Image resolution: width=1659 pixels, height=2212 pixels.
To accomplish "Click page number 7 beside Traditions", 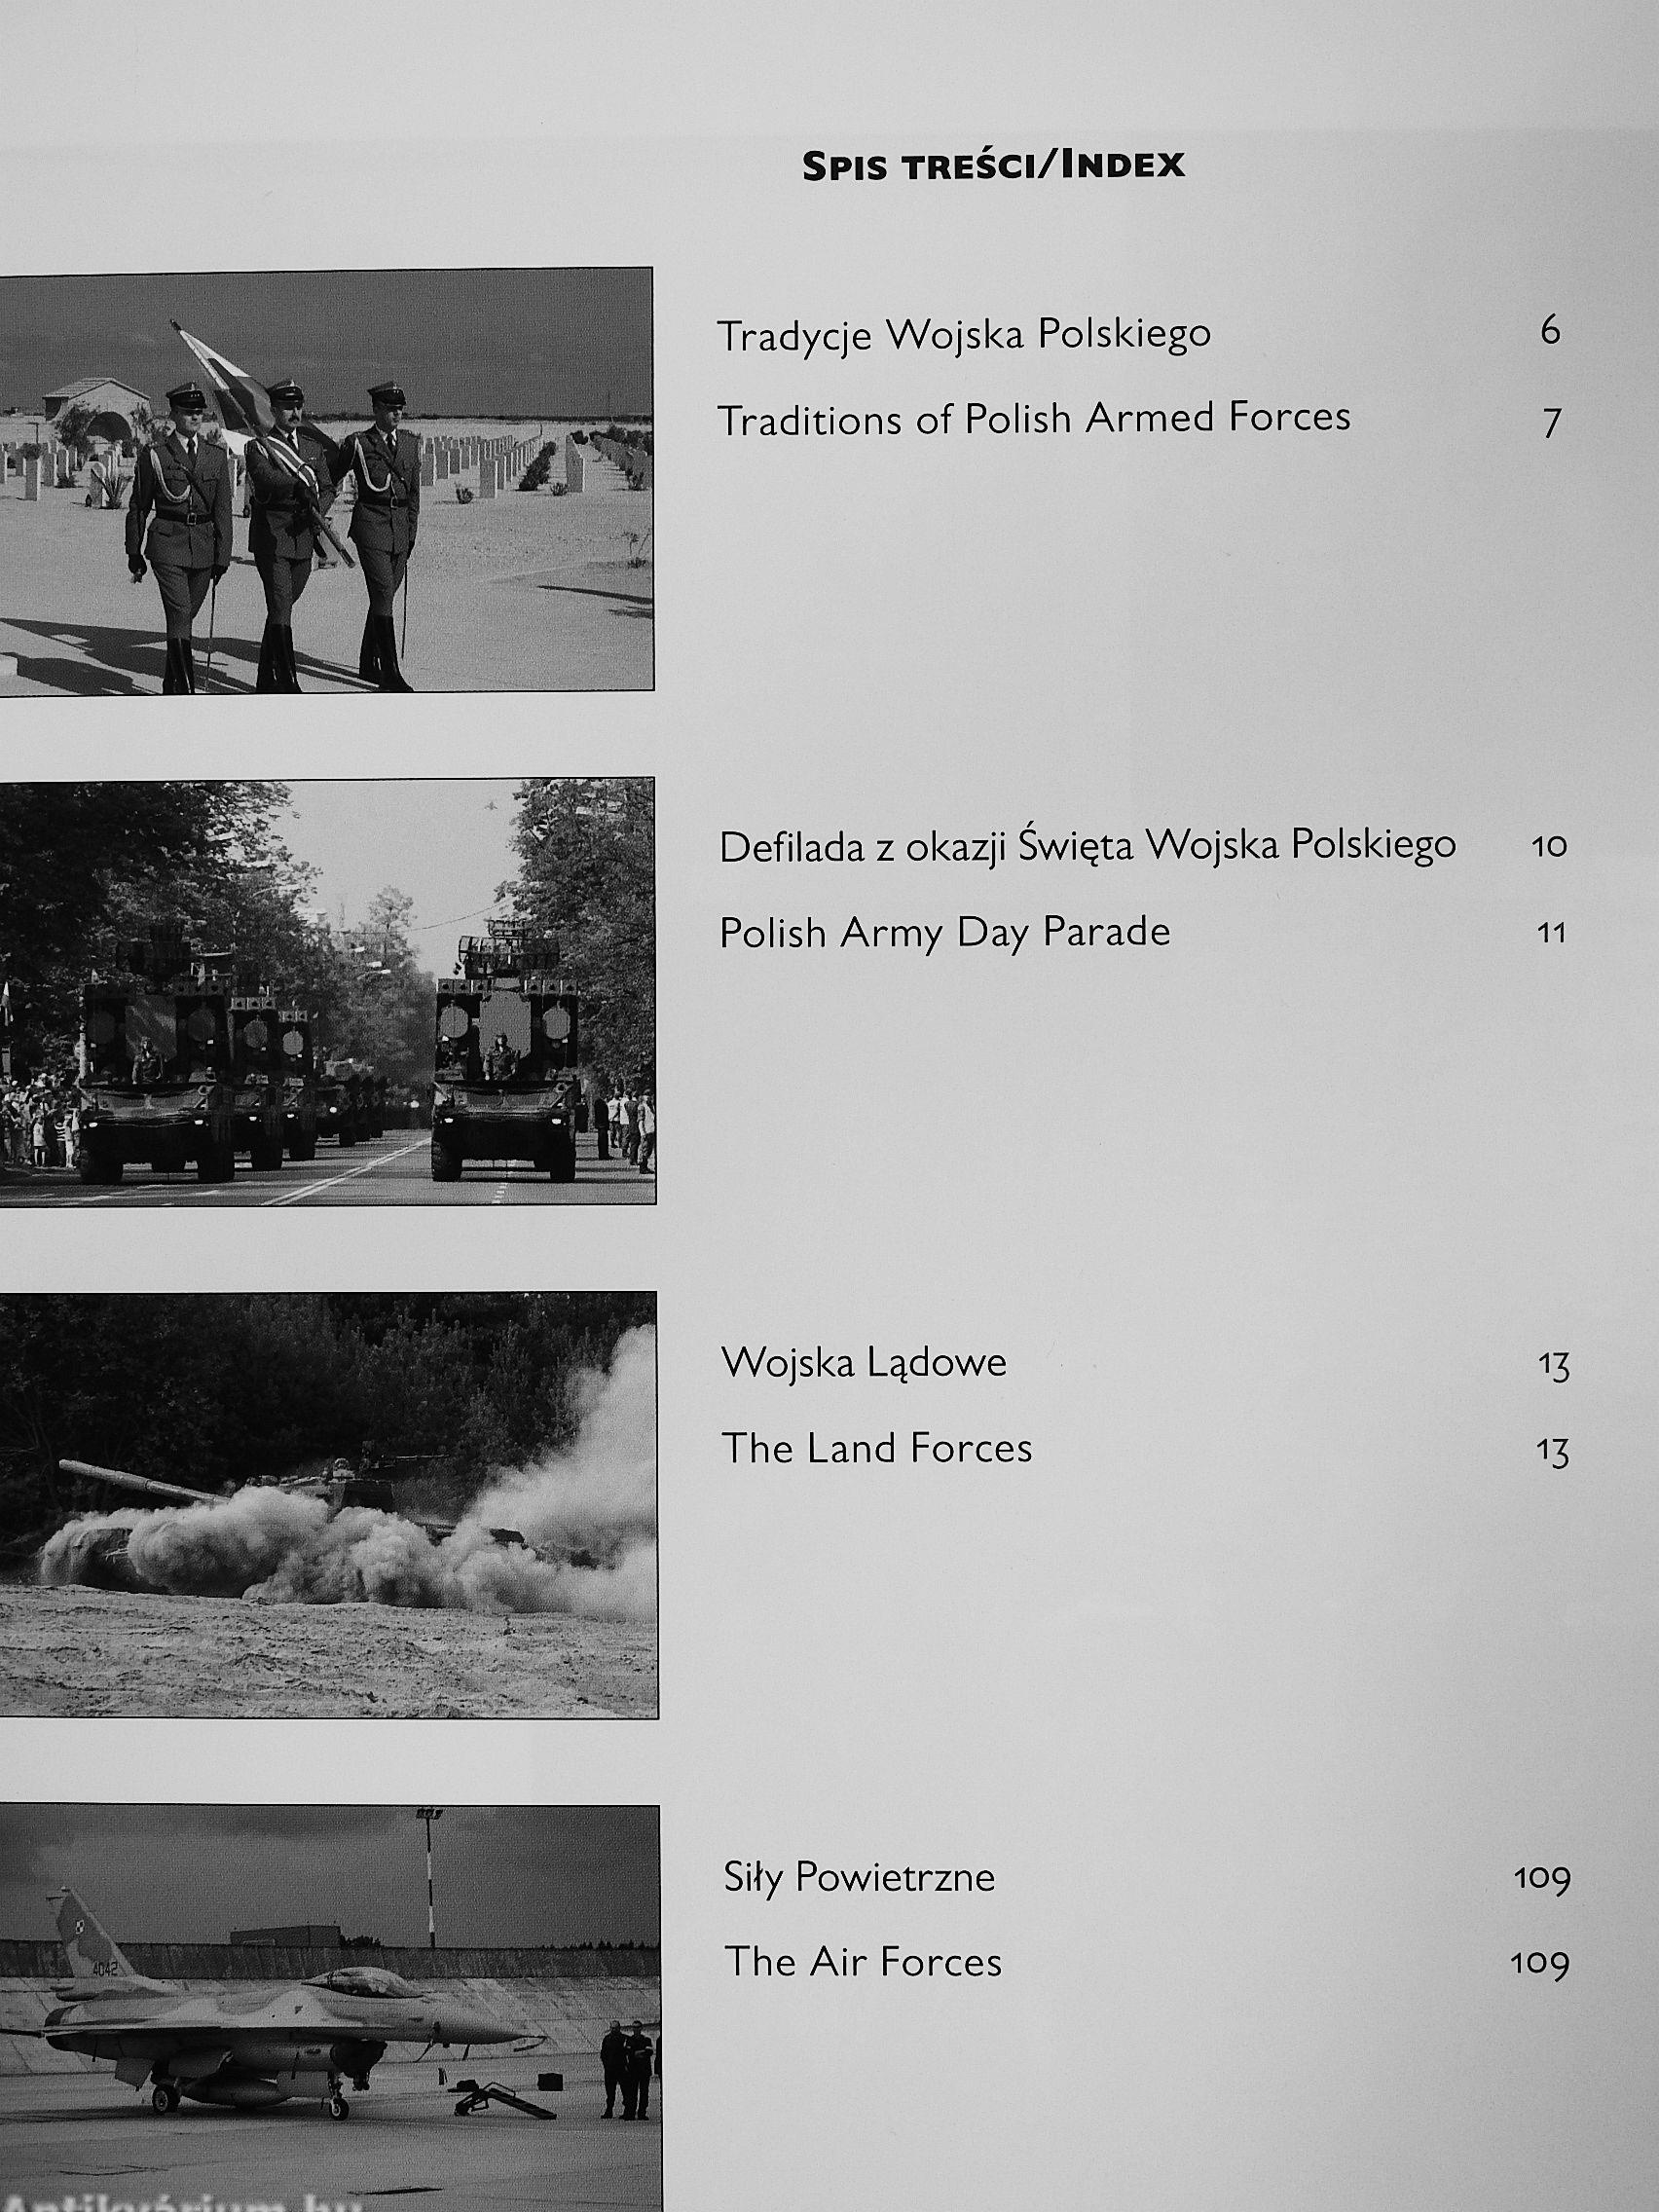I will tap(1550, 423).
